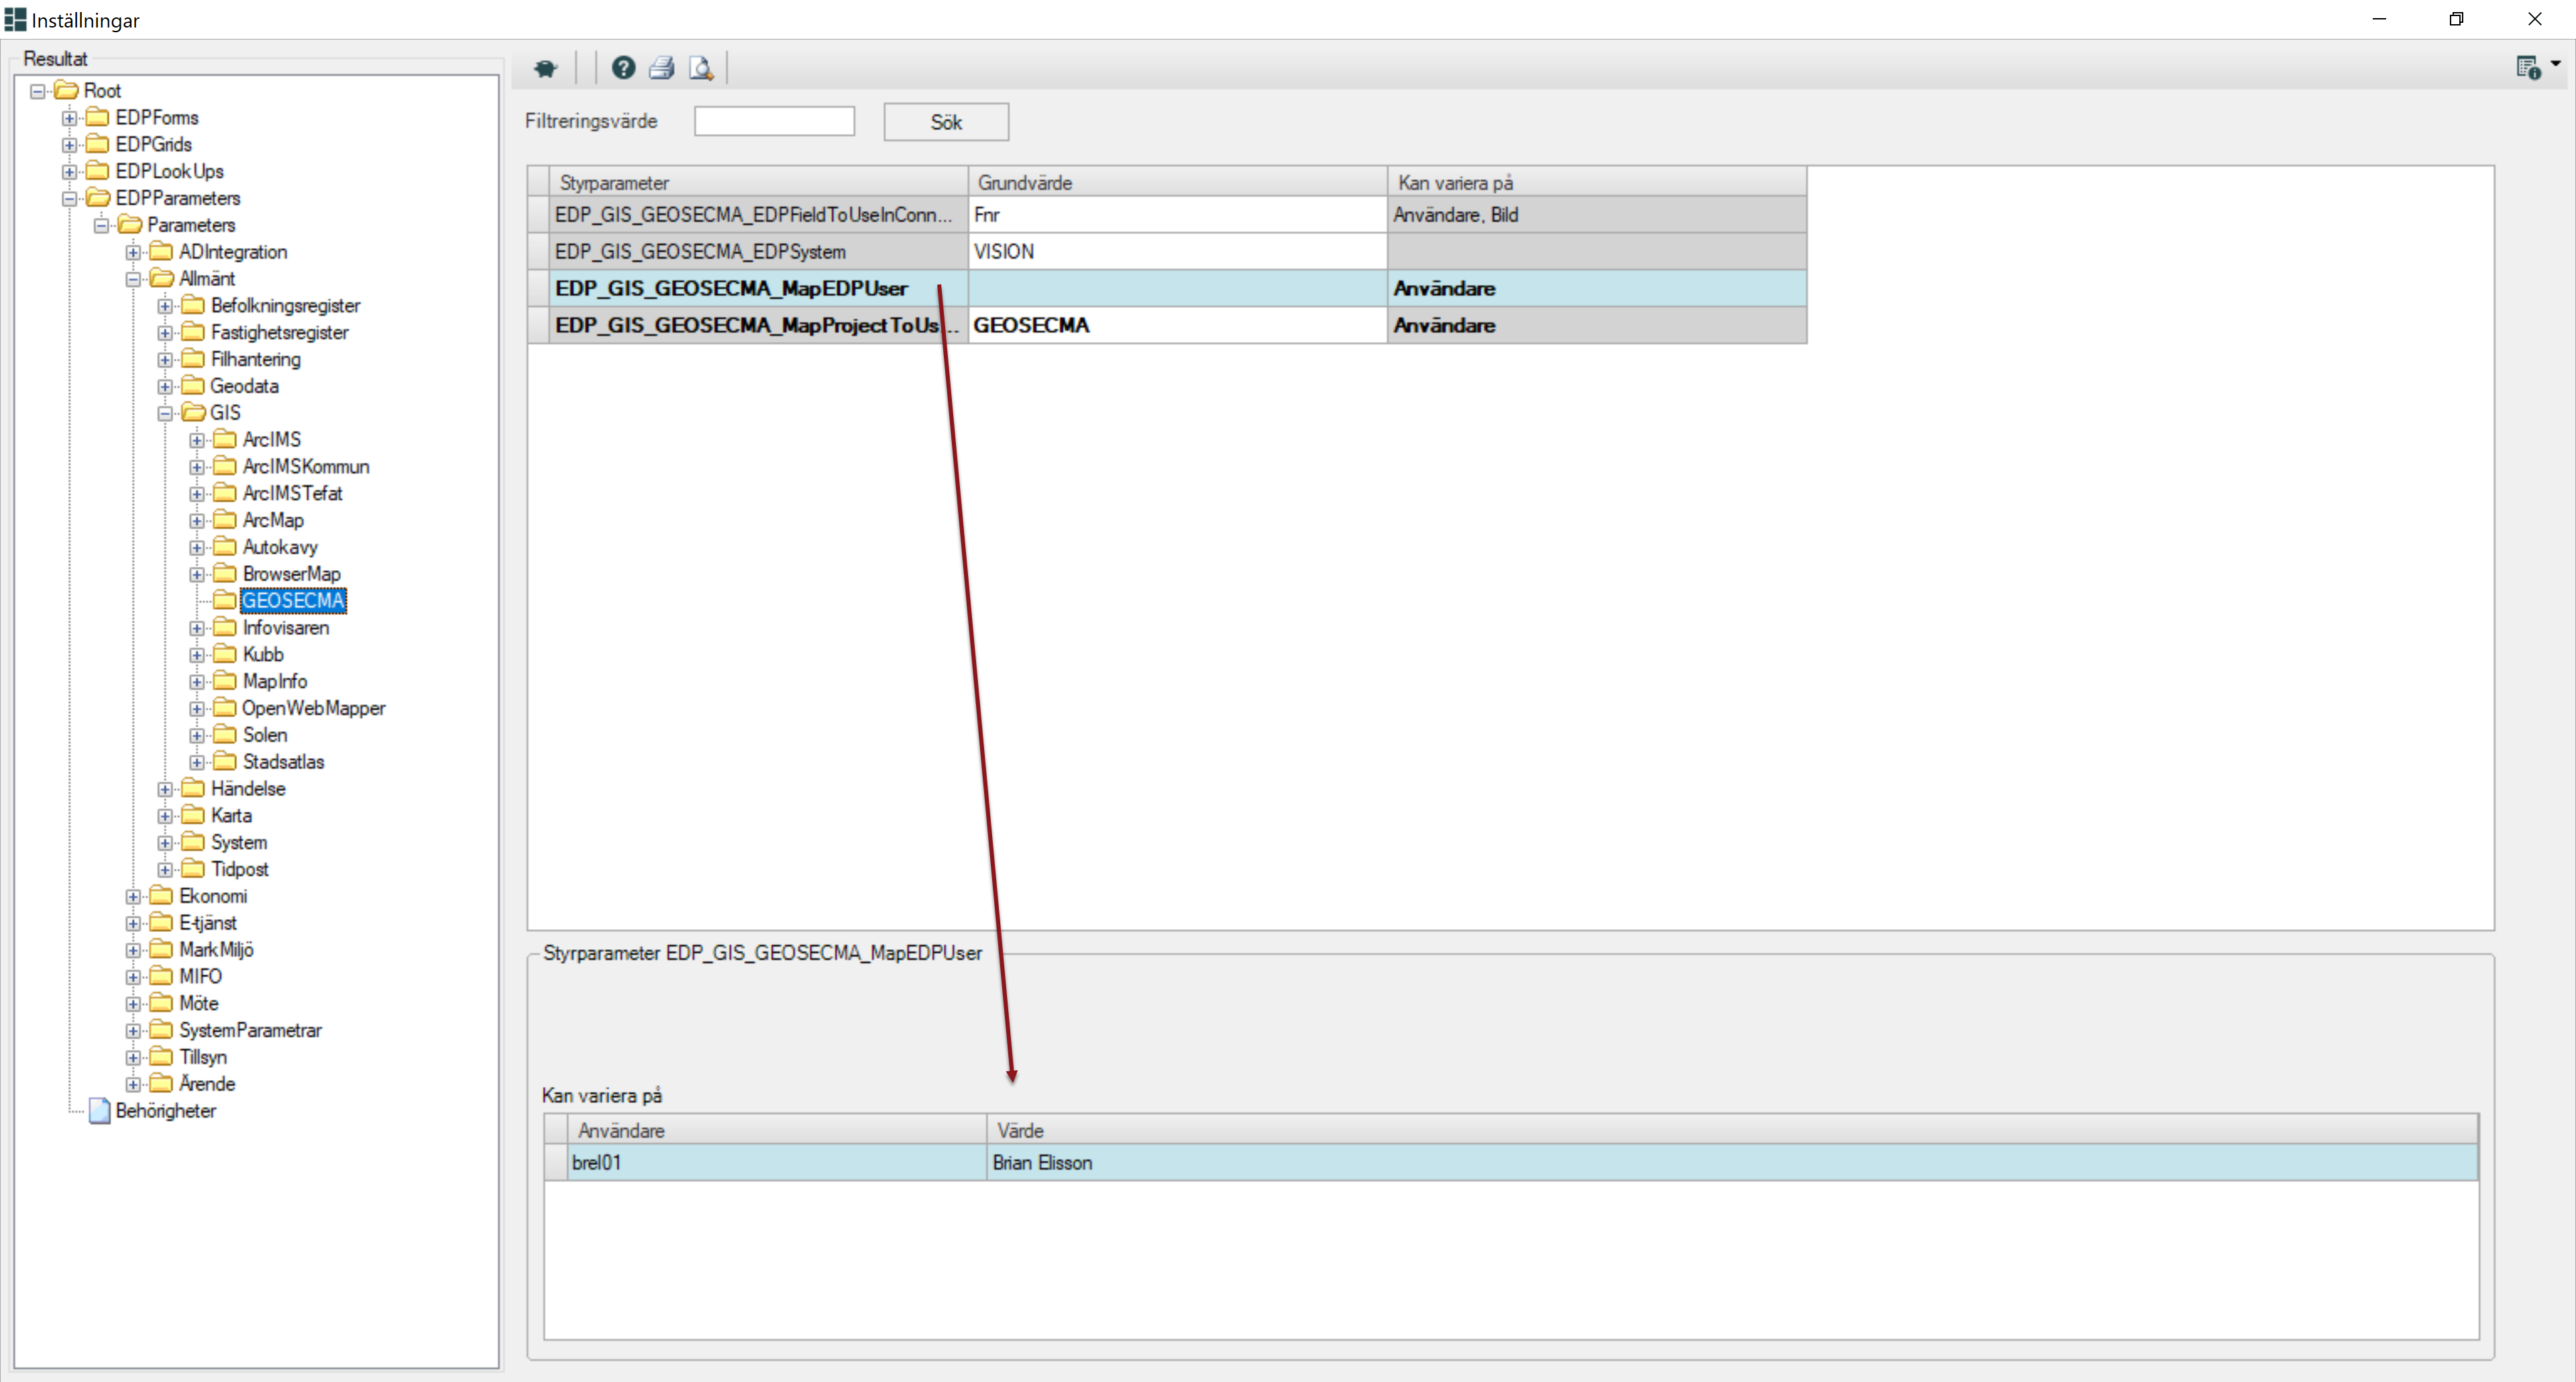The width and height of the screenshot is (2576, 1382).
Task: Click the GEOSECMA folder icon
Action: (x=225, y=600)
